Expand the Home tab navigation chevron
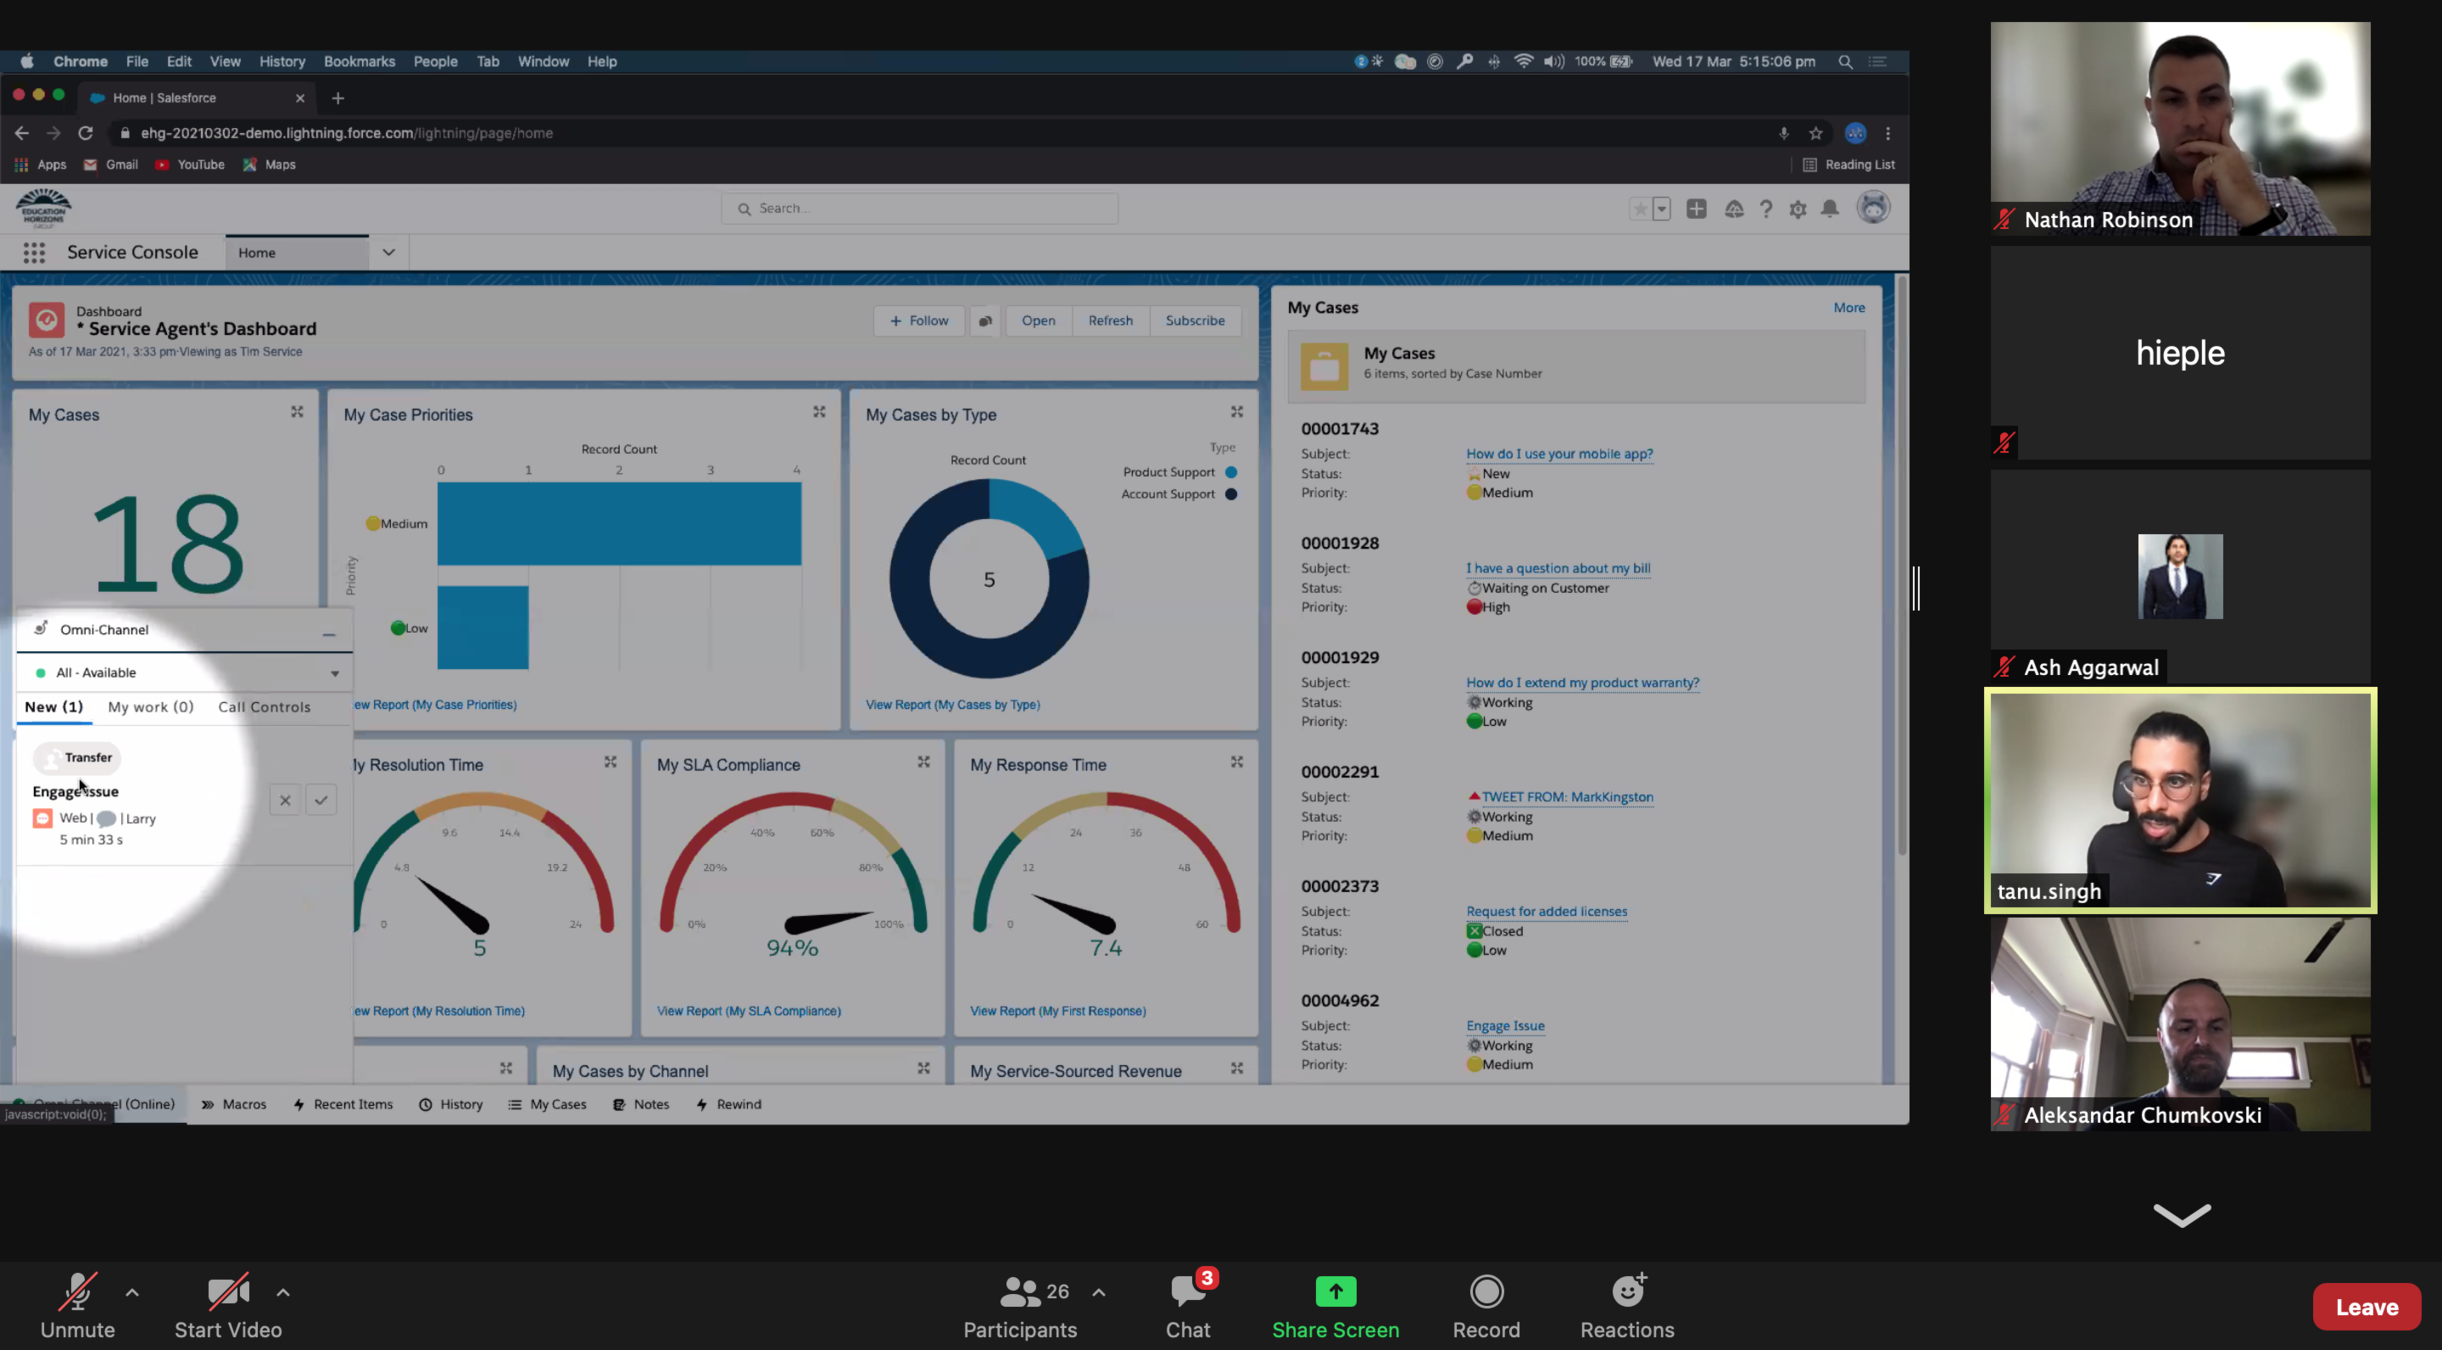The width and height of the screenshot is (2442, 1350). [x=389, y=253]
